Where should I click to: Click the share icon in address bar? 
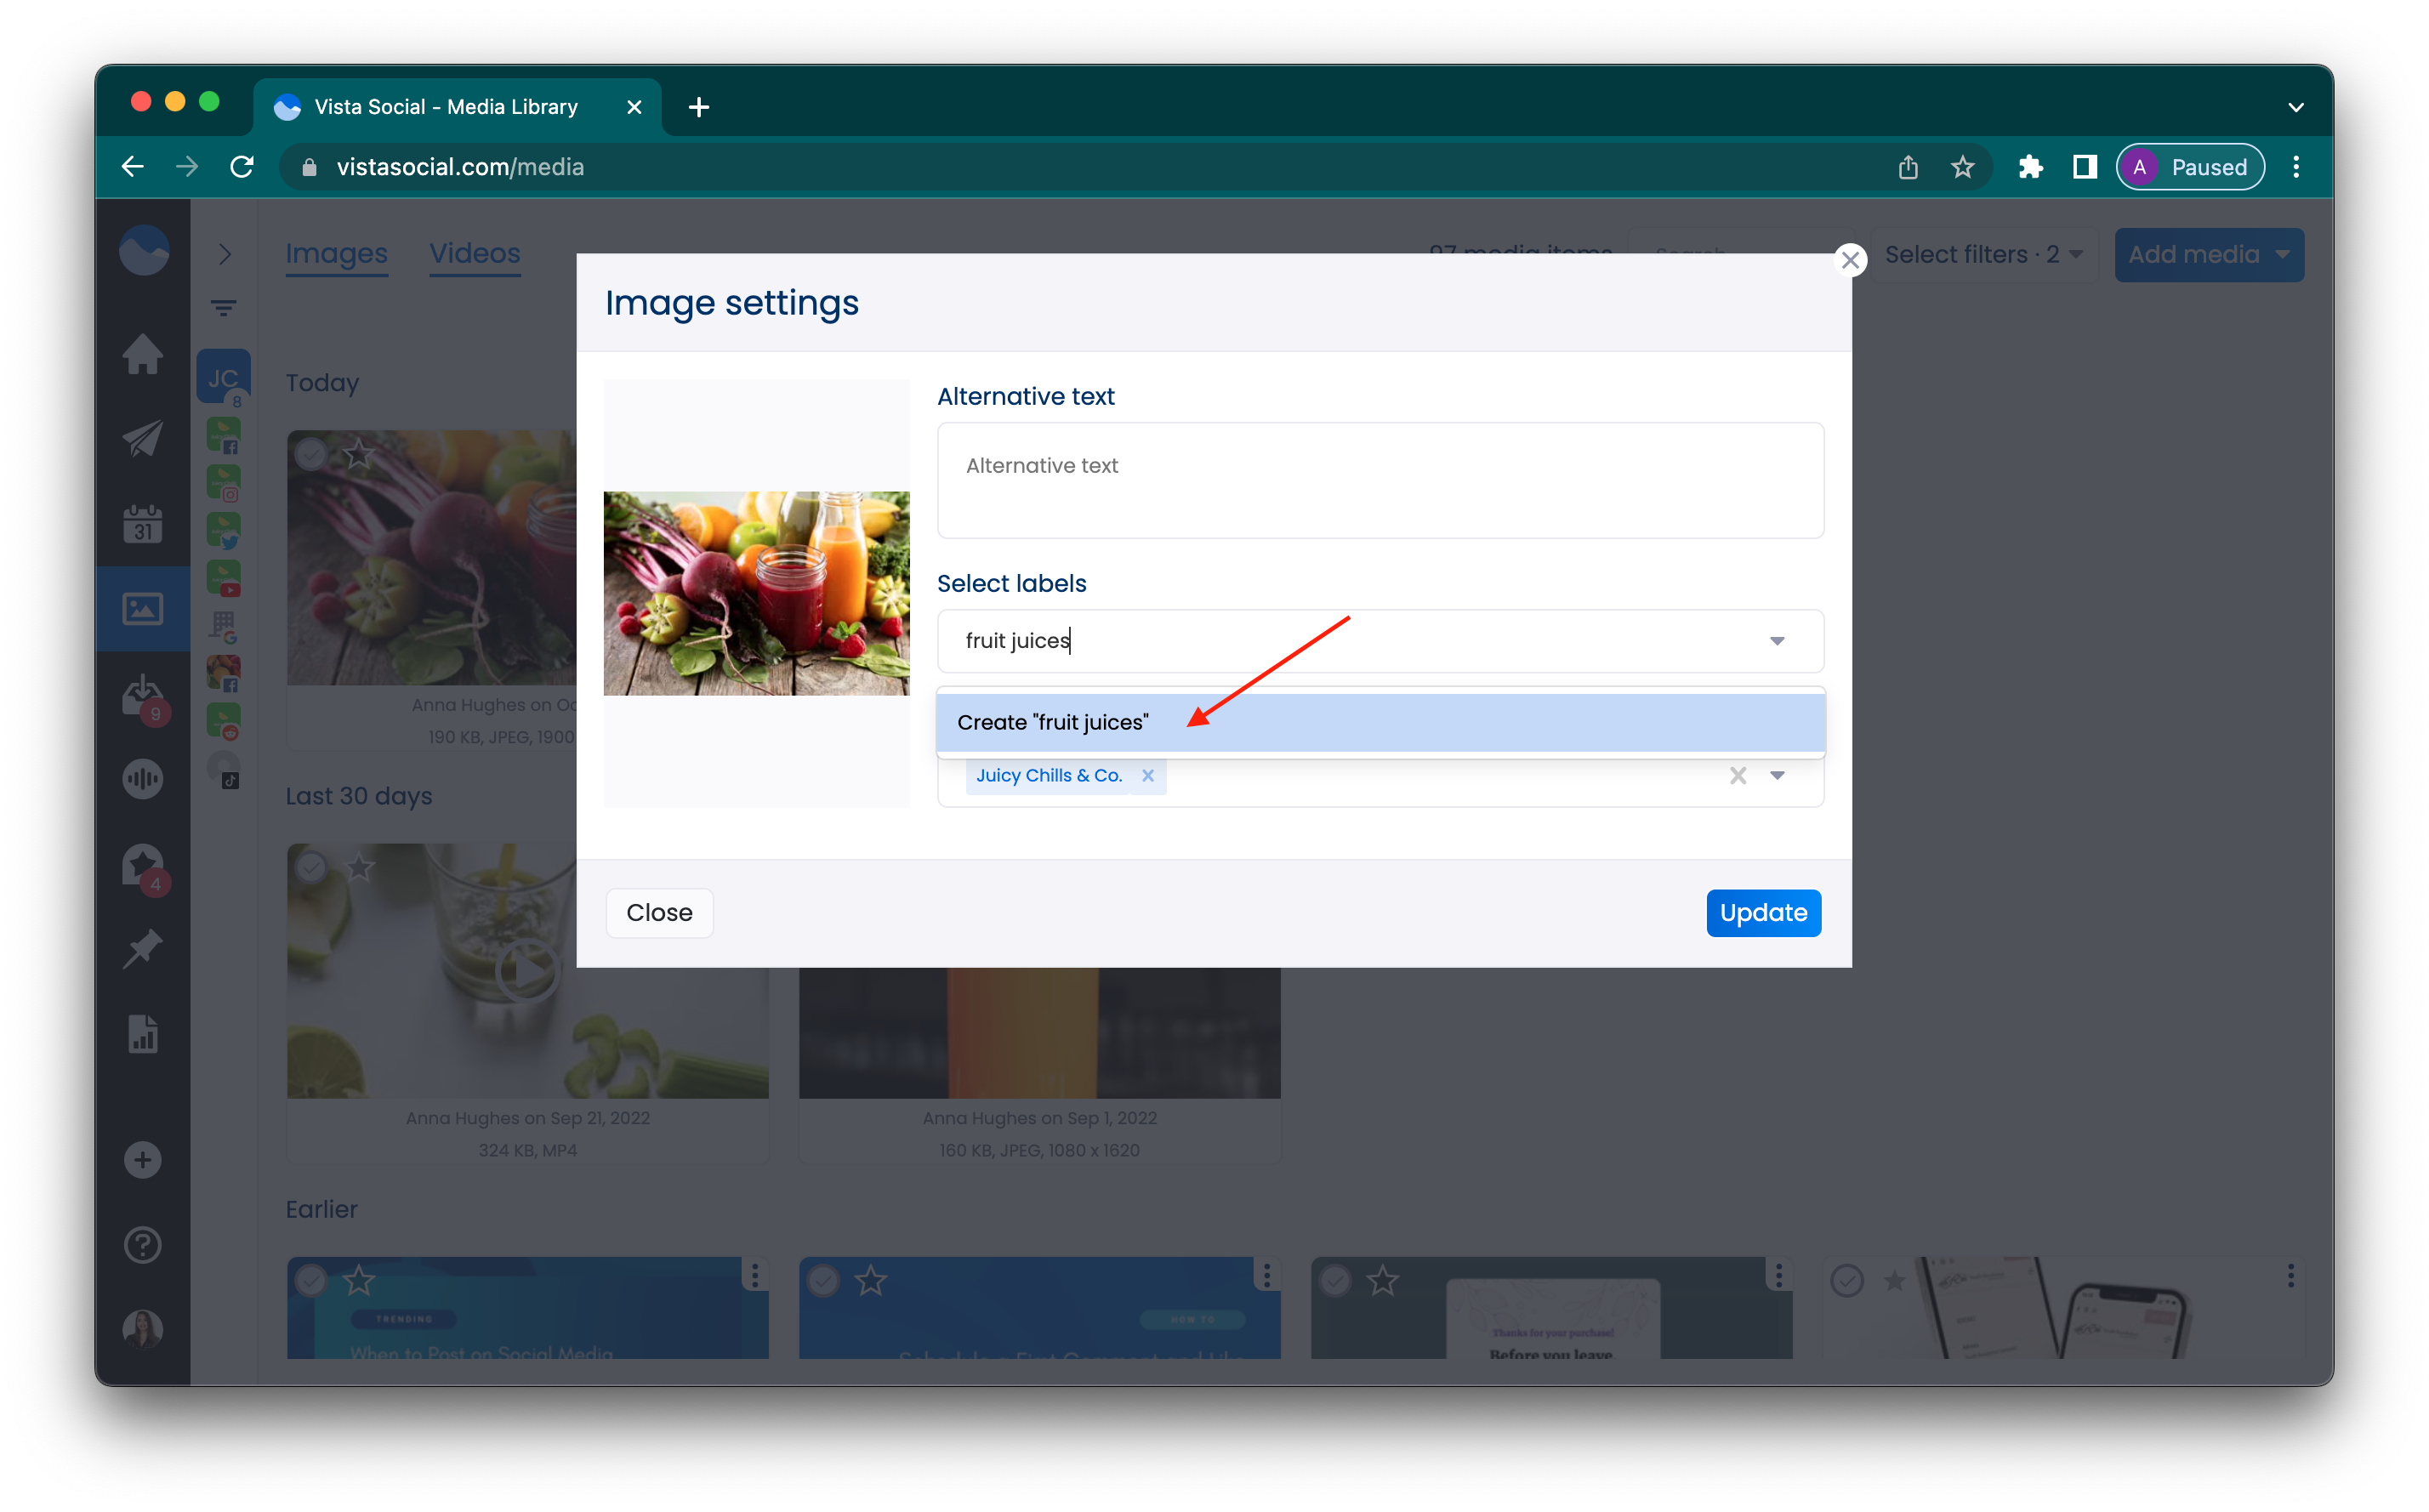point(1907,167)
